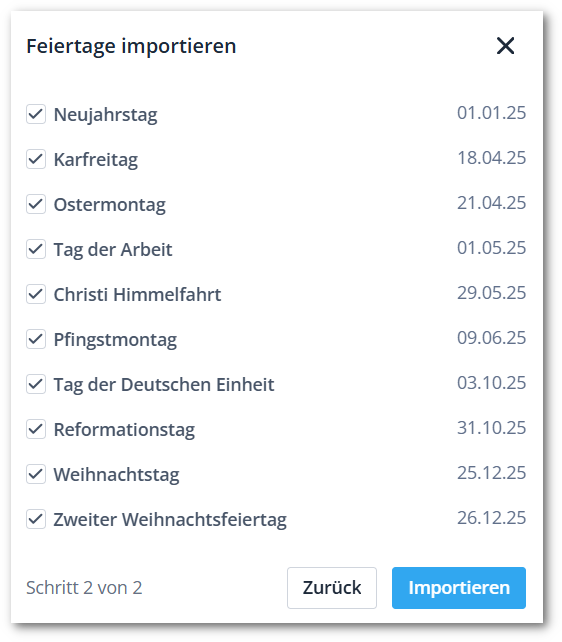Toggle the Karfreitag checkbox
This screenshot has height=642, width=562.
coord(36,159)
